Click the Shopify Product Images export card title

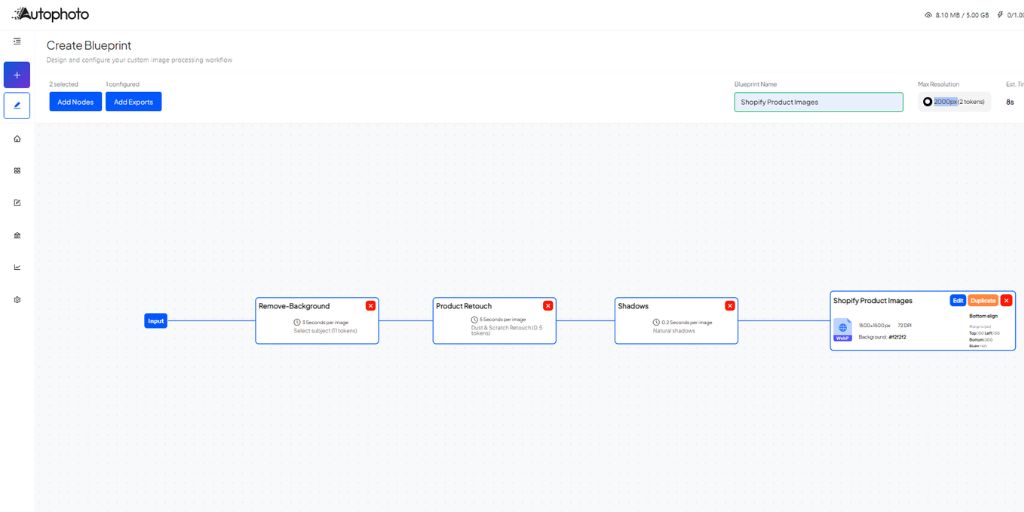point(872,300)
